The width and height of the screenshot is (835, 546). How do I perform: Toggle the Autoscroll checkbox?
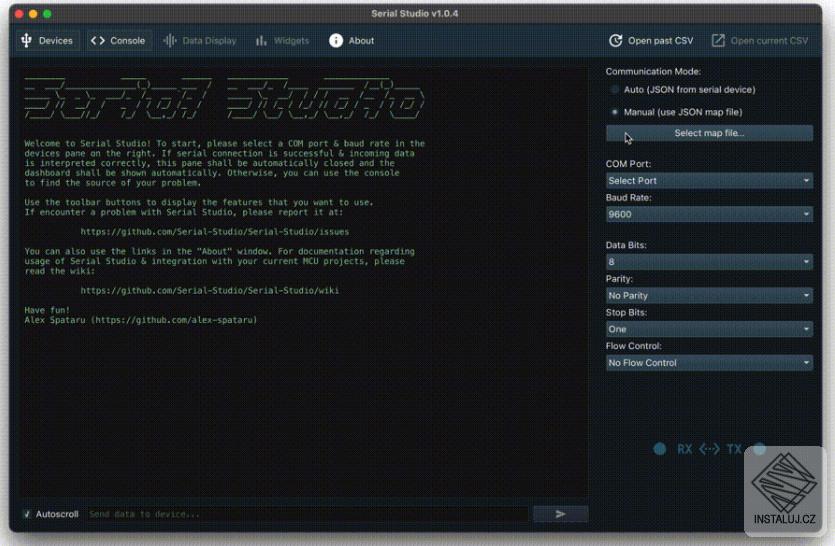[27, 514]
